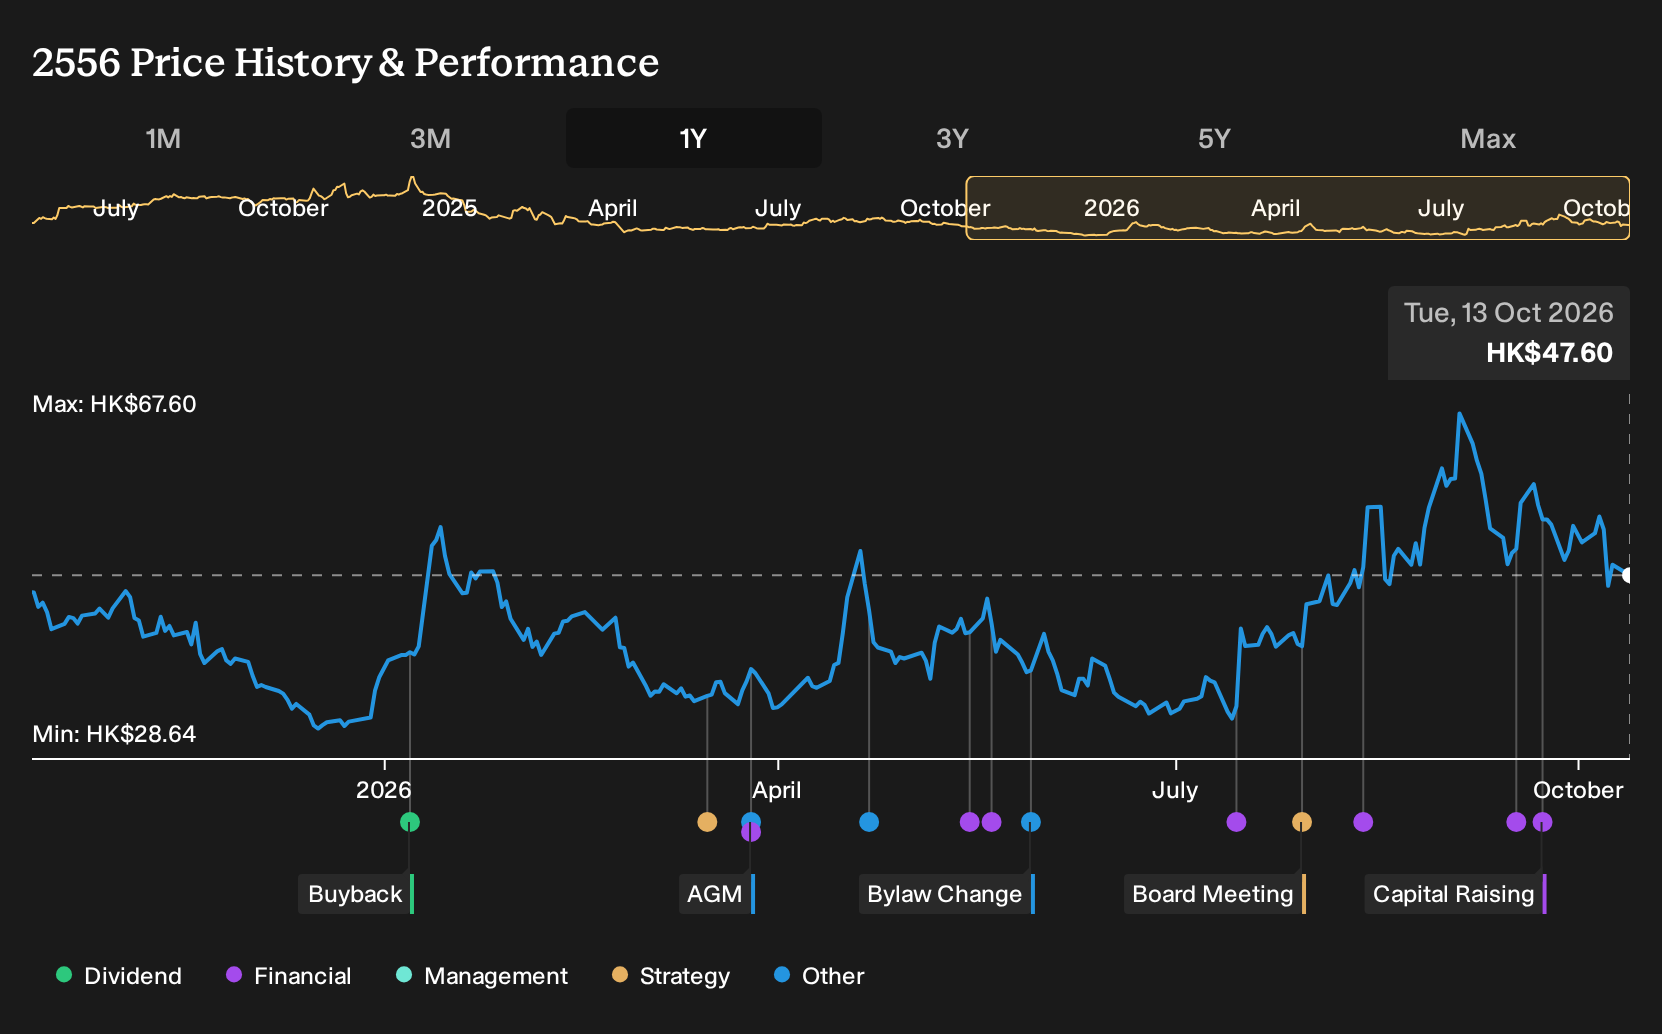
Task: Toggle the Financial legend filter
Action: pyautogui.click(x=289, y=976)
